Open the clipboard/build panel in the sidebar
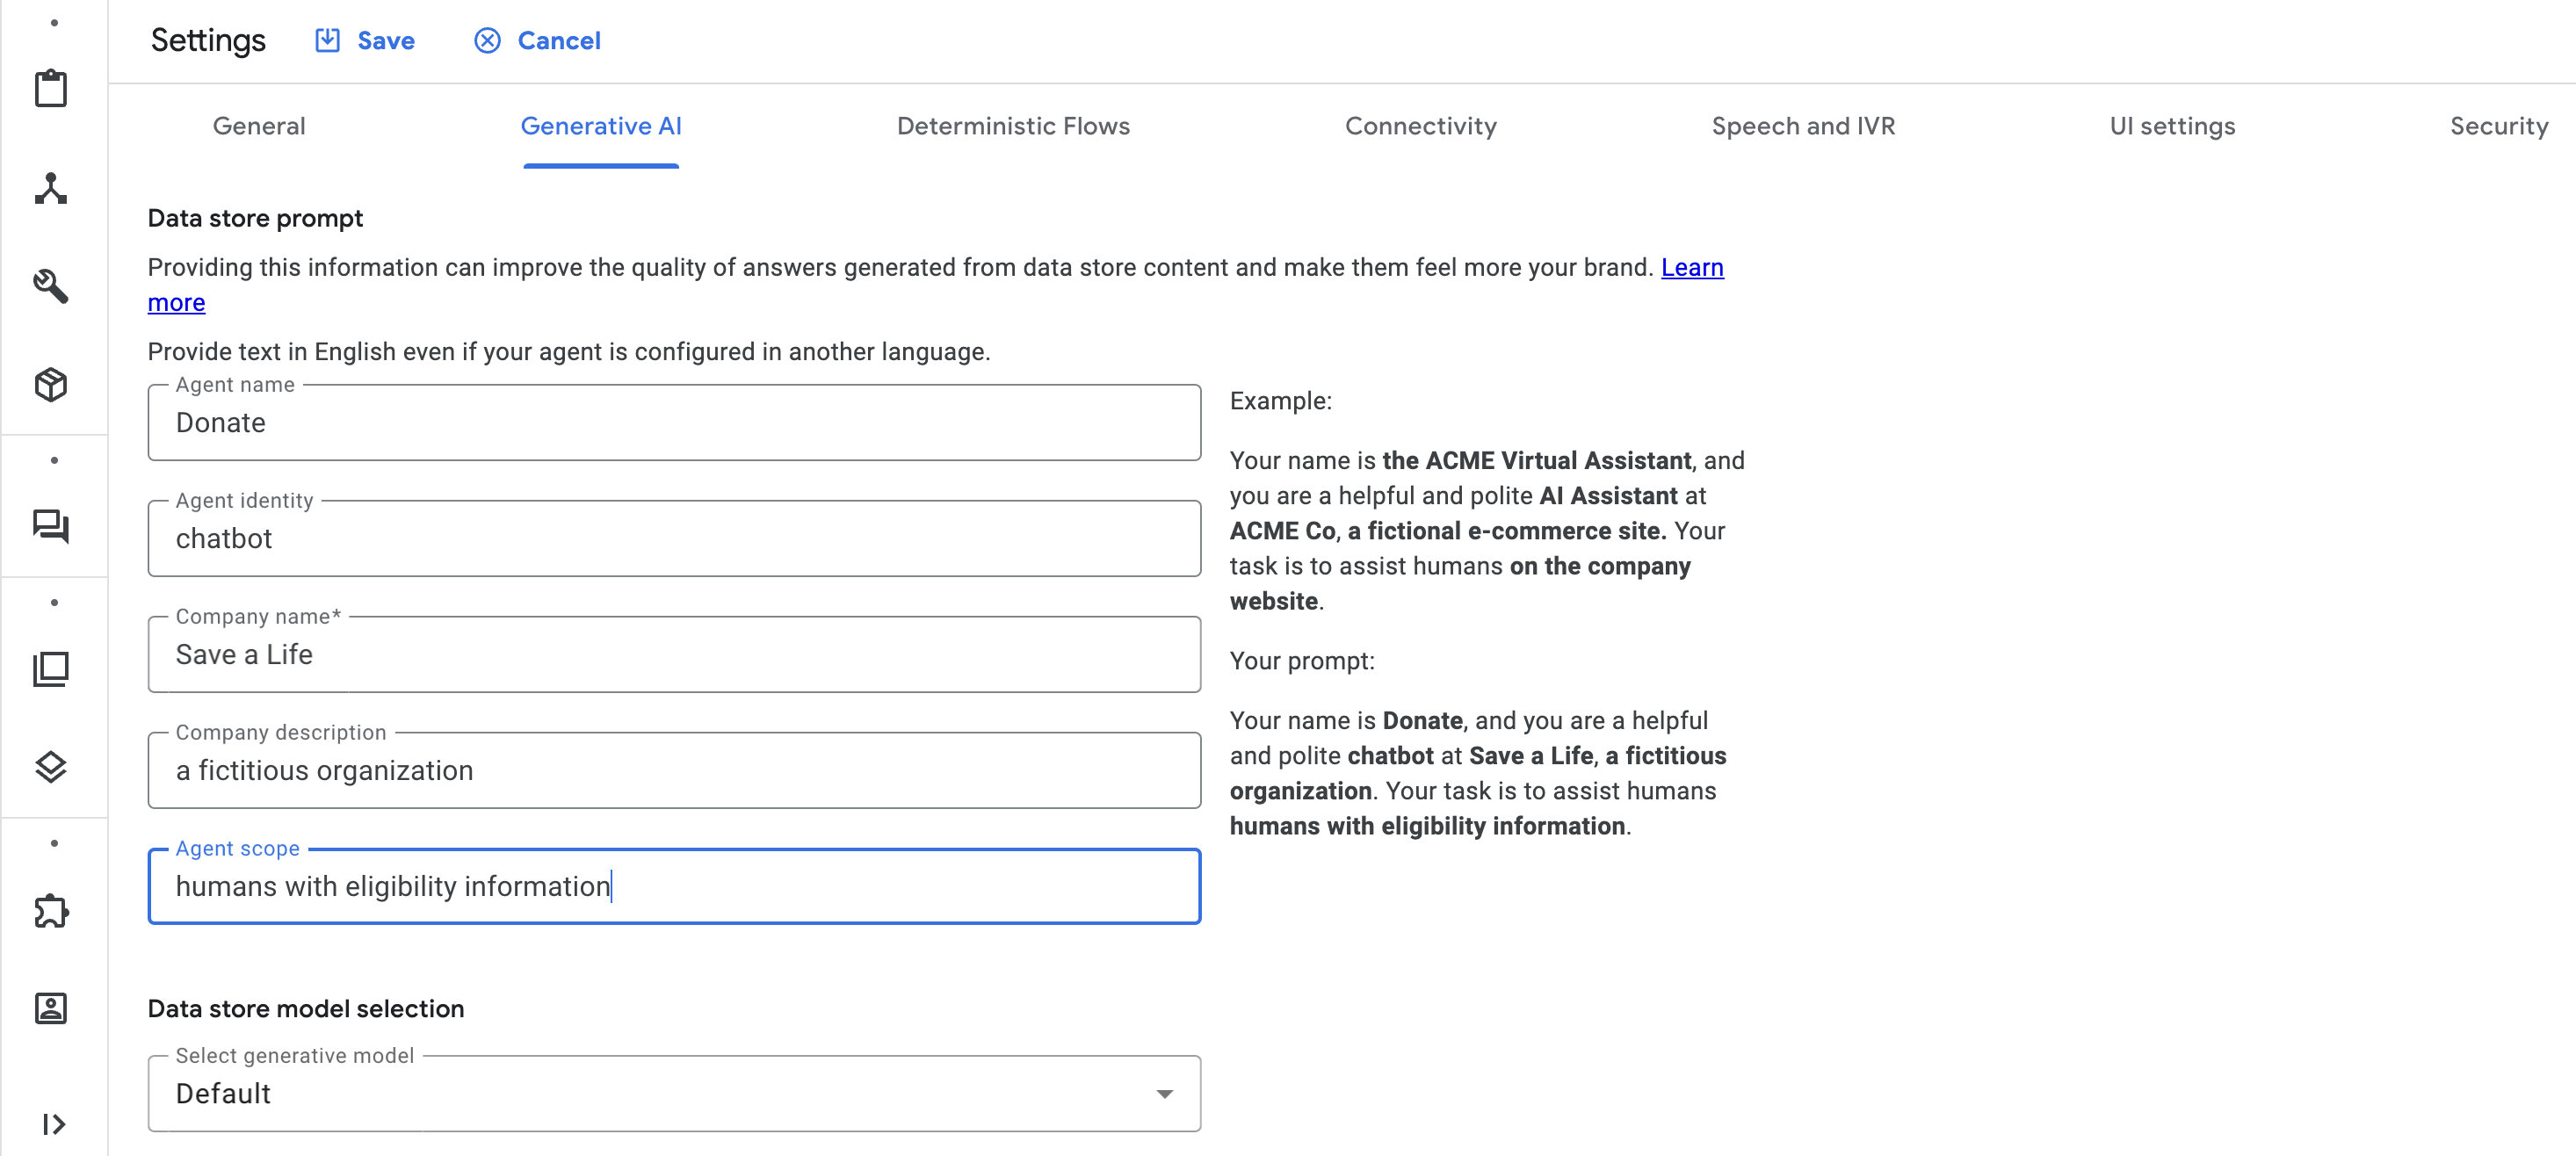Image resolution: width=2576 pixels, height=1156 pixels. point(51,88)
